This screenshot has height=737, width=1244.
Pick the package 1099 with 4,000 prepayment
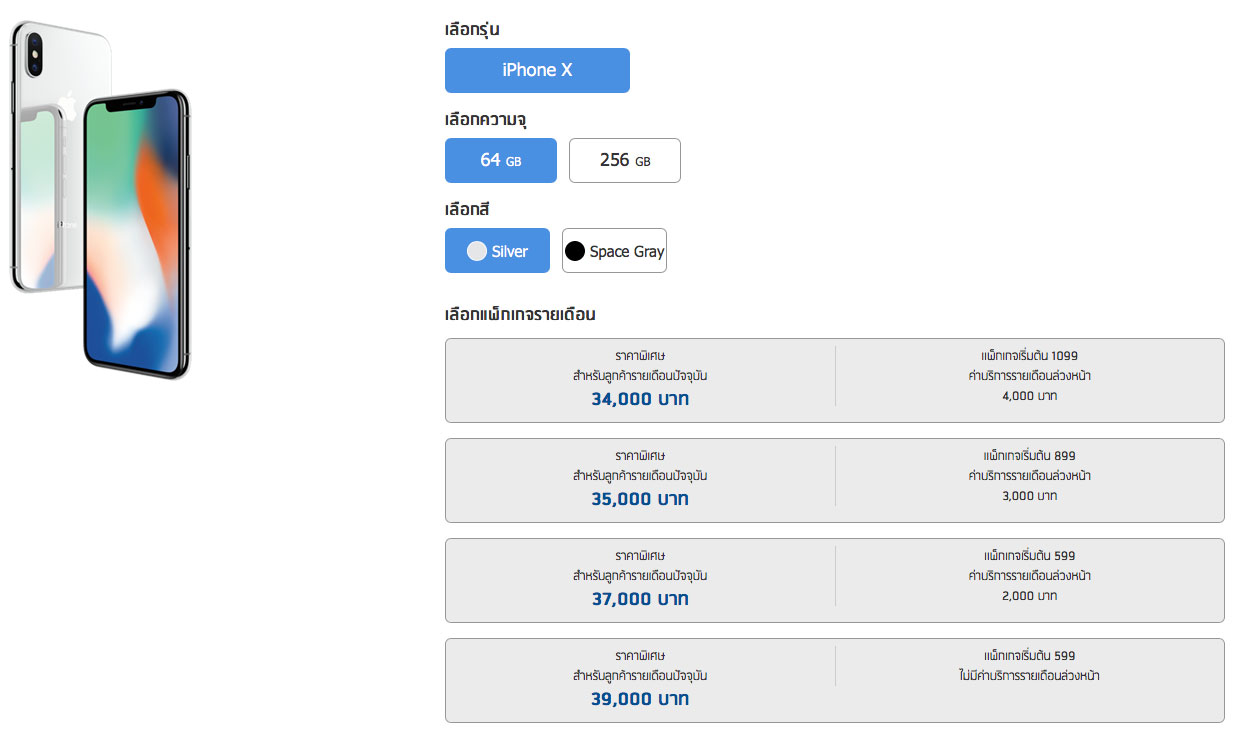[x=835, y=380]
